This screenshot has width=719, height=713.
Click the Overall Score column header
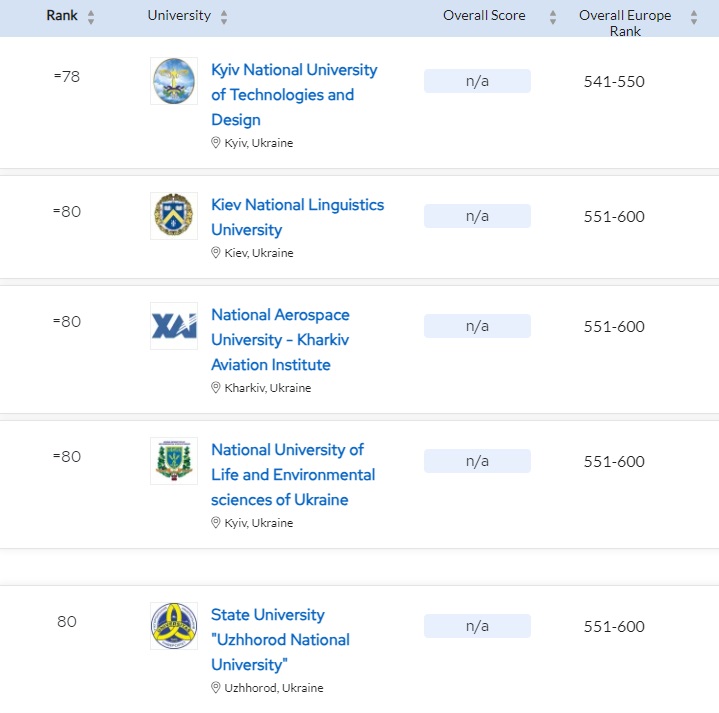[x=484, y=16]
